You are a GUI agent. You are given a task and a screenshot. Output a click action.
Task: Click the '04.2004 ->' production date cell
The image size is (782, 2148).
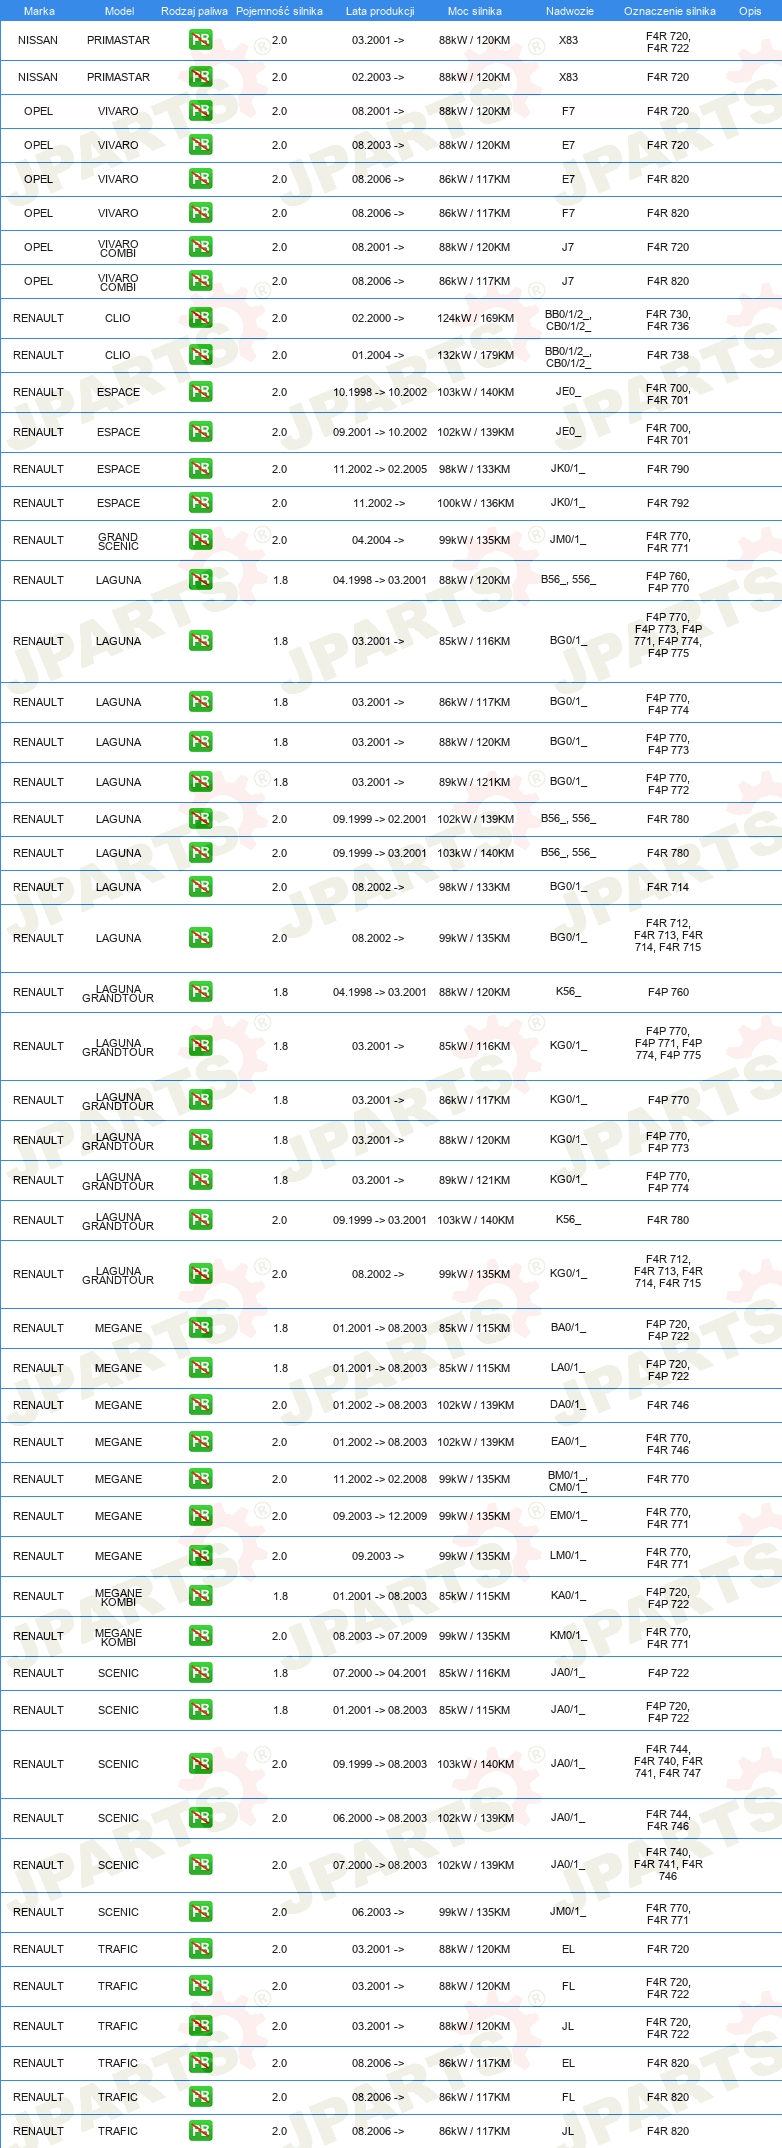pos(378,540)
